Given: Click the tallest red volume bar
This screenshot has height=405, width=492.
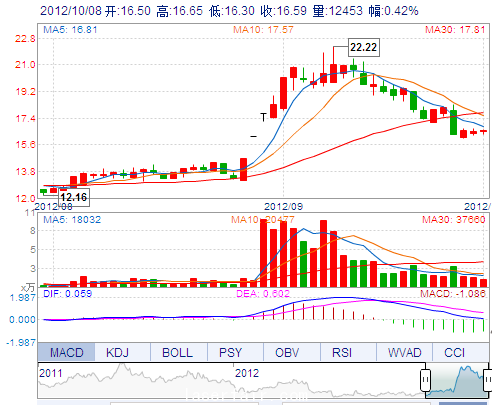Looking at the screenshot, I should [263, 253].
